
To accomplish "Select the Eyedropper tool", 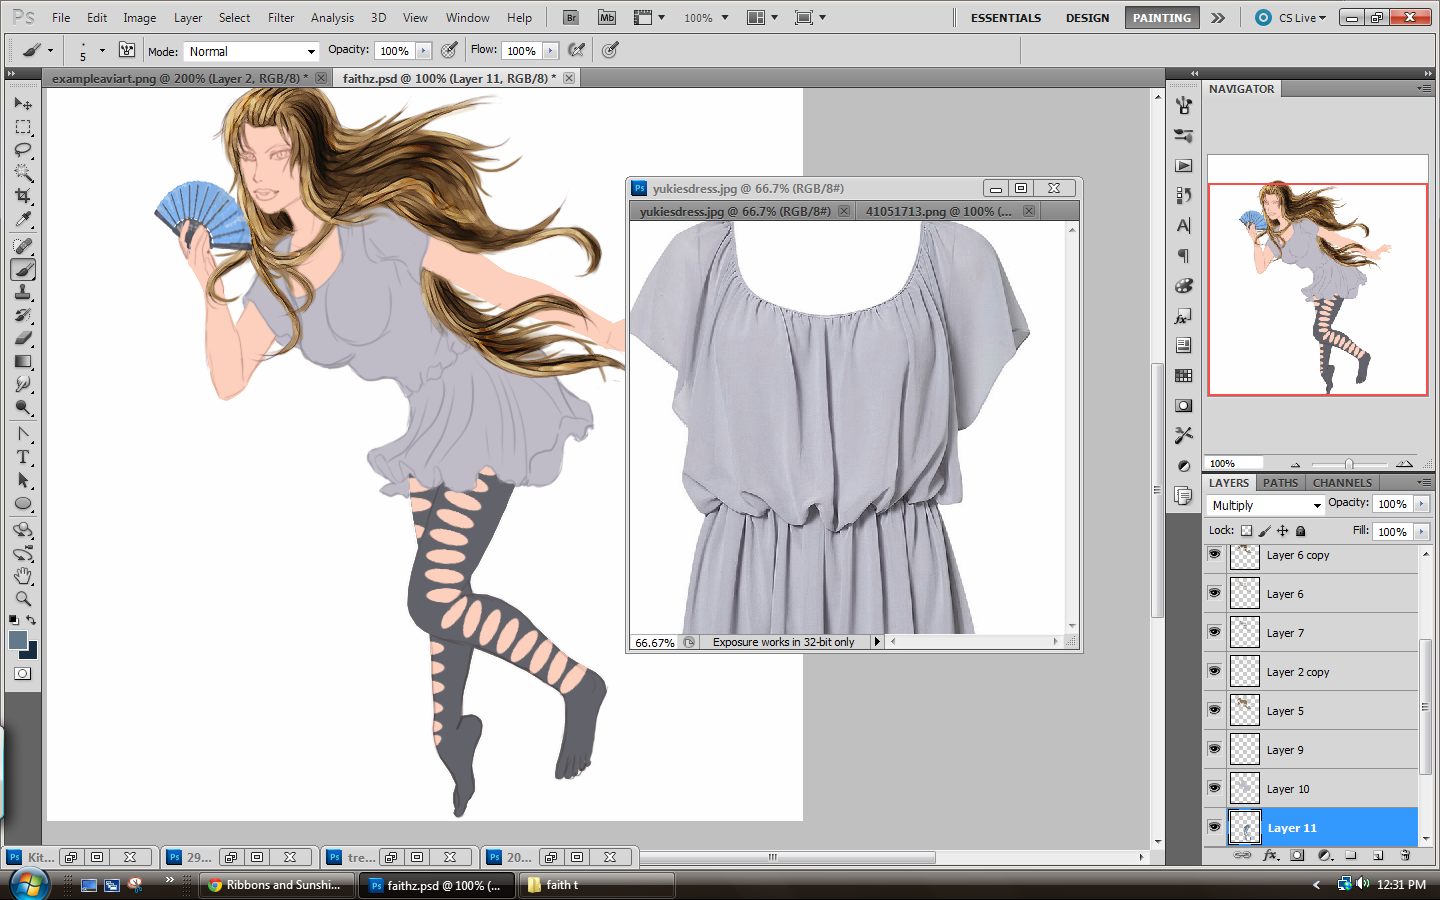I will click(23, 219).
